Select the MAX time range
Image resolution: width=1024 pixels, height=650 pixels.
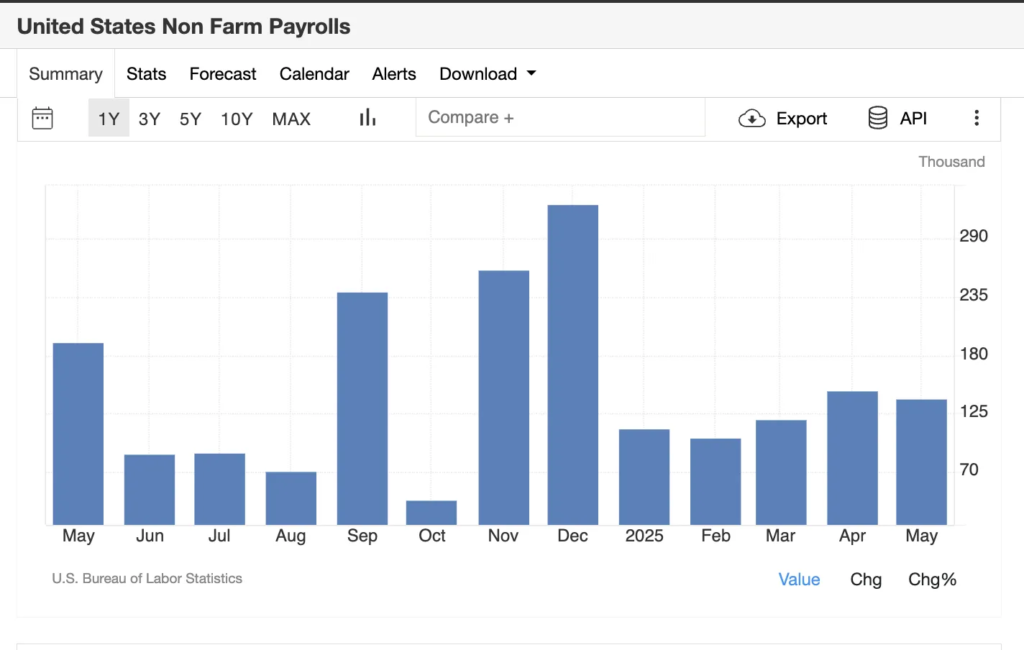291,119
